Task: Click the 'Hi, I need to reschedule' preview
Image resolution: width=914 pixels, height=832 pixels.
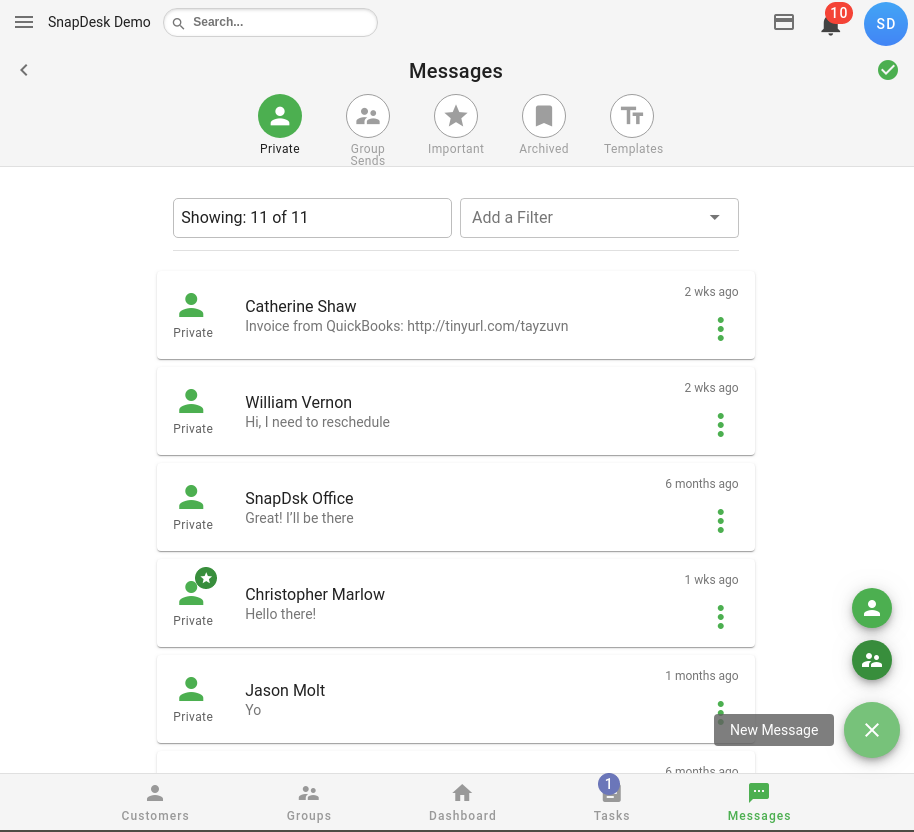Action: pyautogui.click(x=317, y=422)
